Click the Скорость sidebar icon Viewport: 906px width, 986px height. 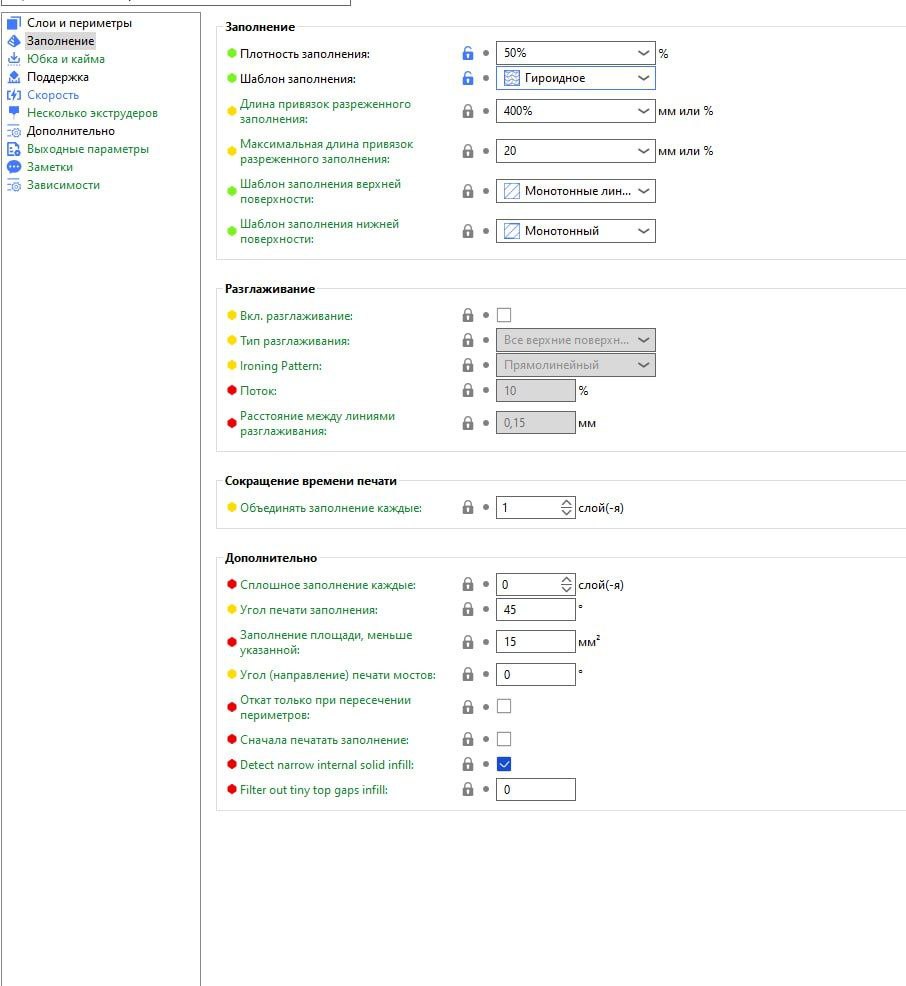coord(14,95)
